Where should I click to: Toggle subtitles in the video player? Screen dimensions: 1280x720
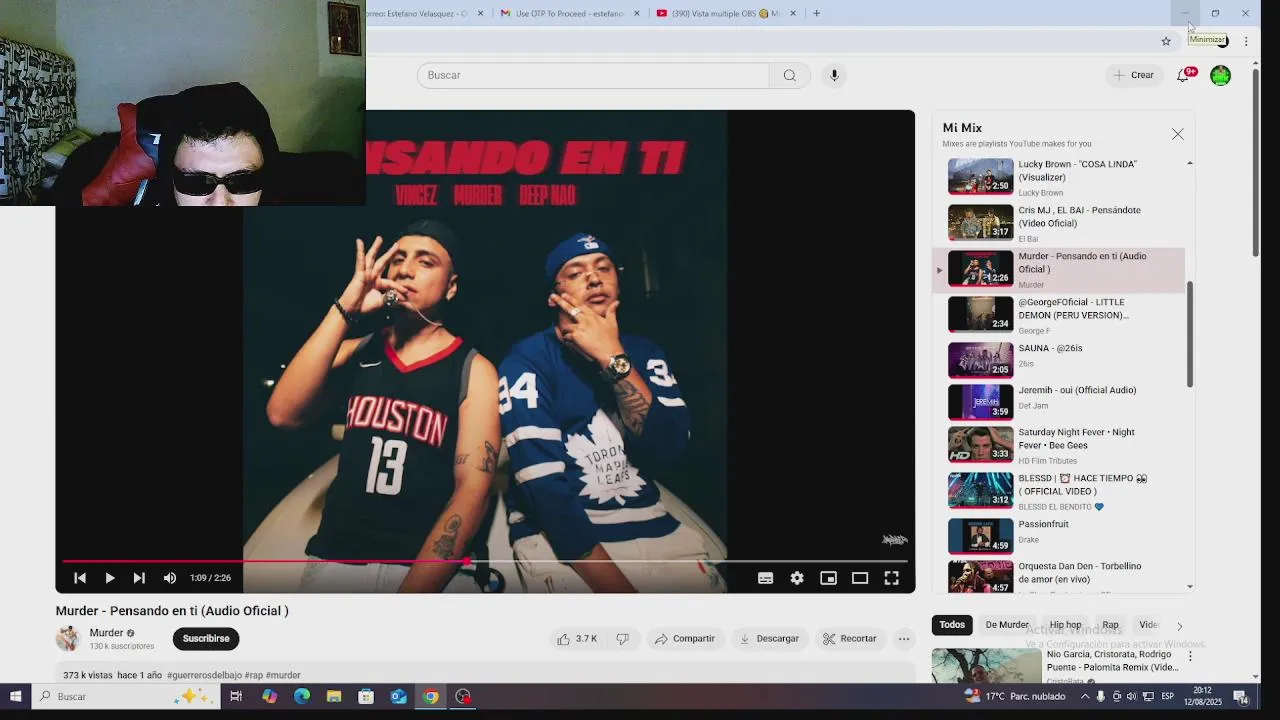coord(765,578)
